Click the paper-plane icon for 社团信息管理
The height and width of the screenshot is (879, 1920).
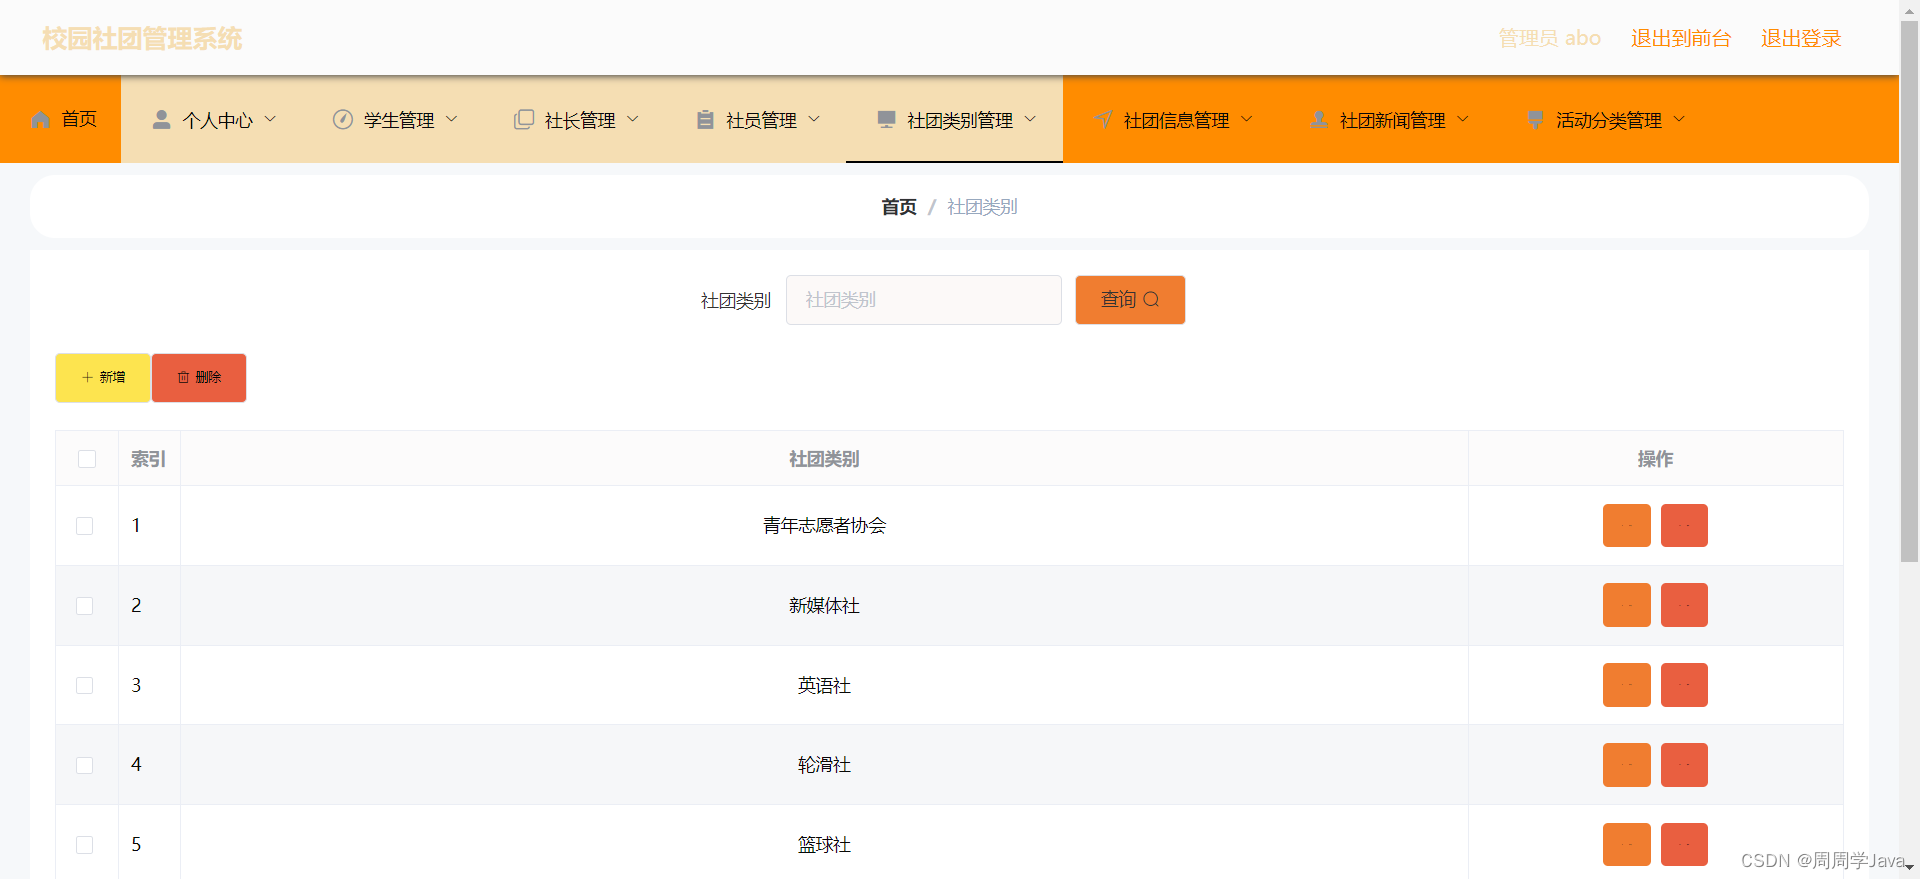(x=1103, y=120)
